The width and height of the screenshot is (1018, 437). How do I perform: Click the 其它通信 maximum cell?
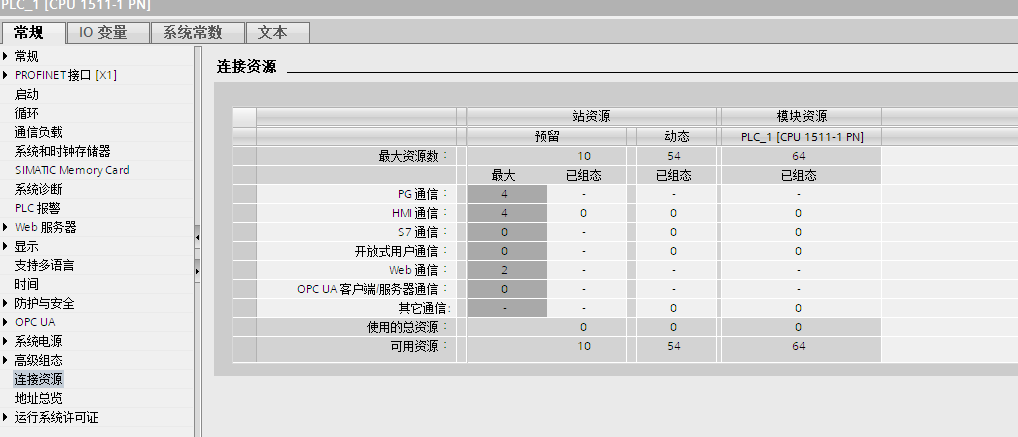click(x=506, y=308)
